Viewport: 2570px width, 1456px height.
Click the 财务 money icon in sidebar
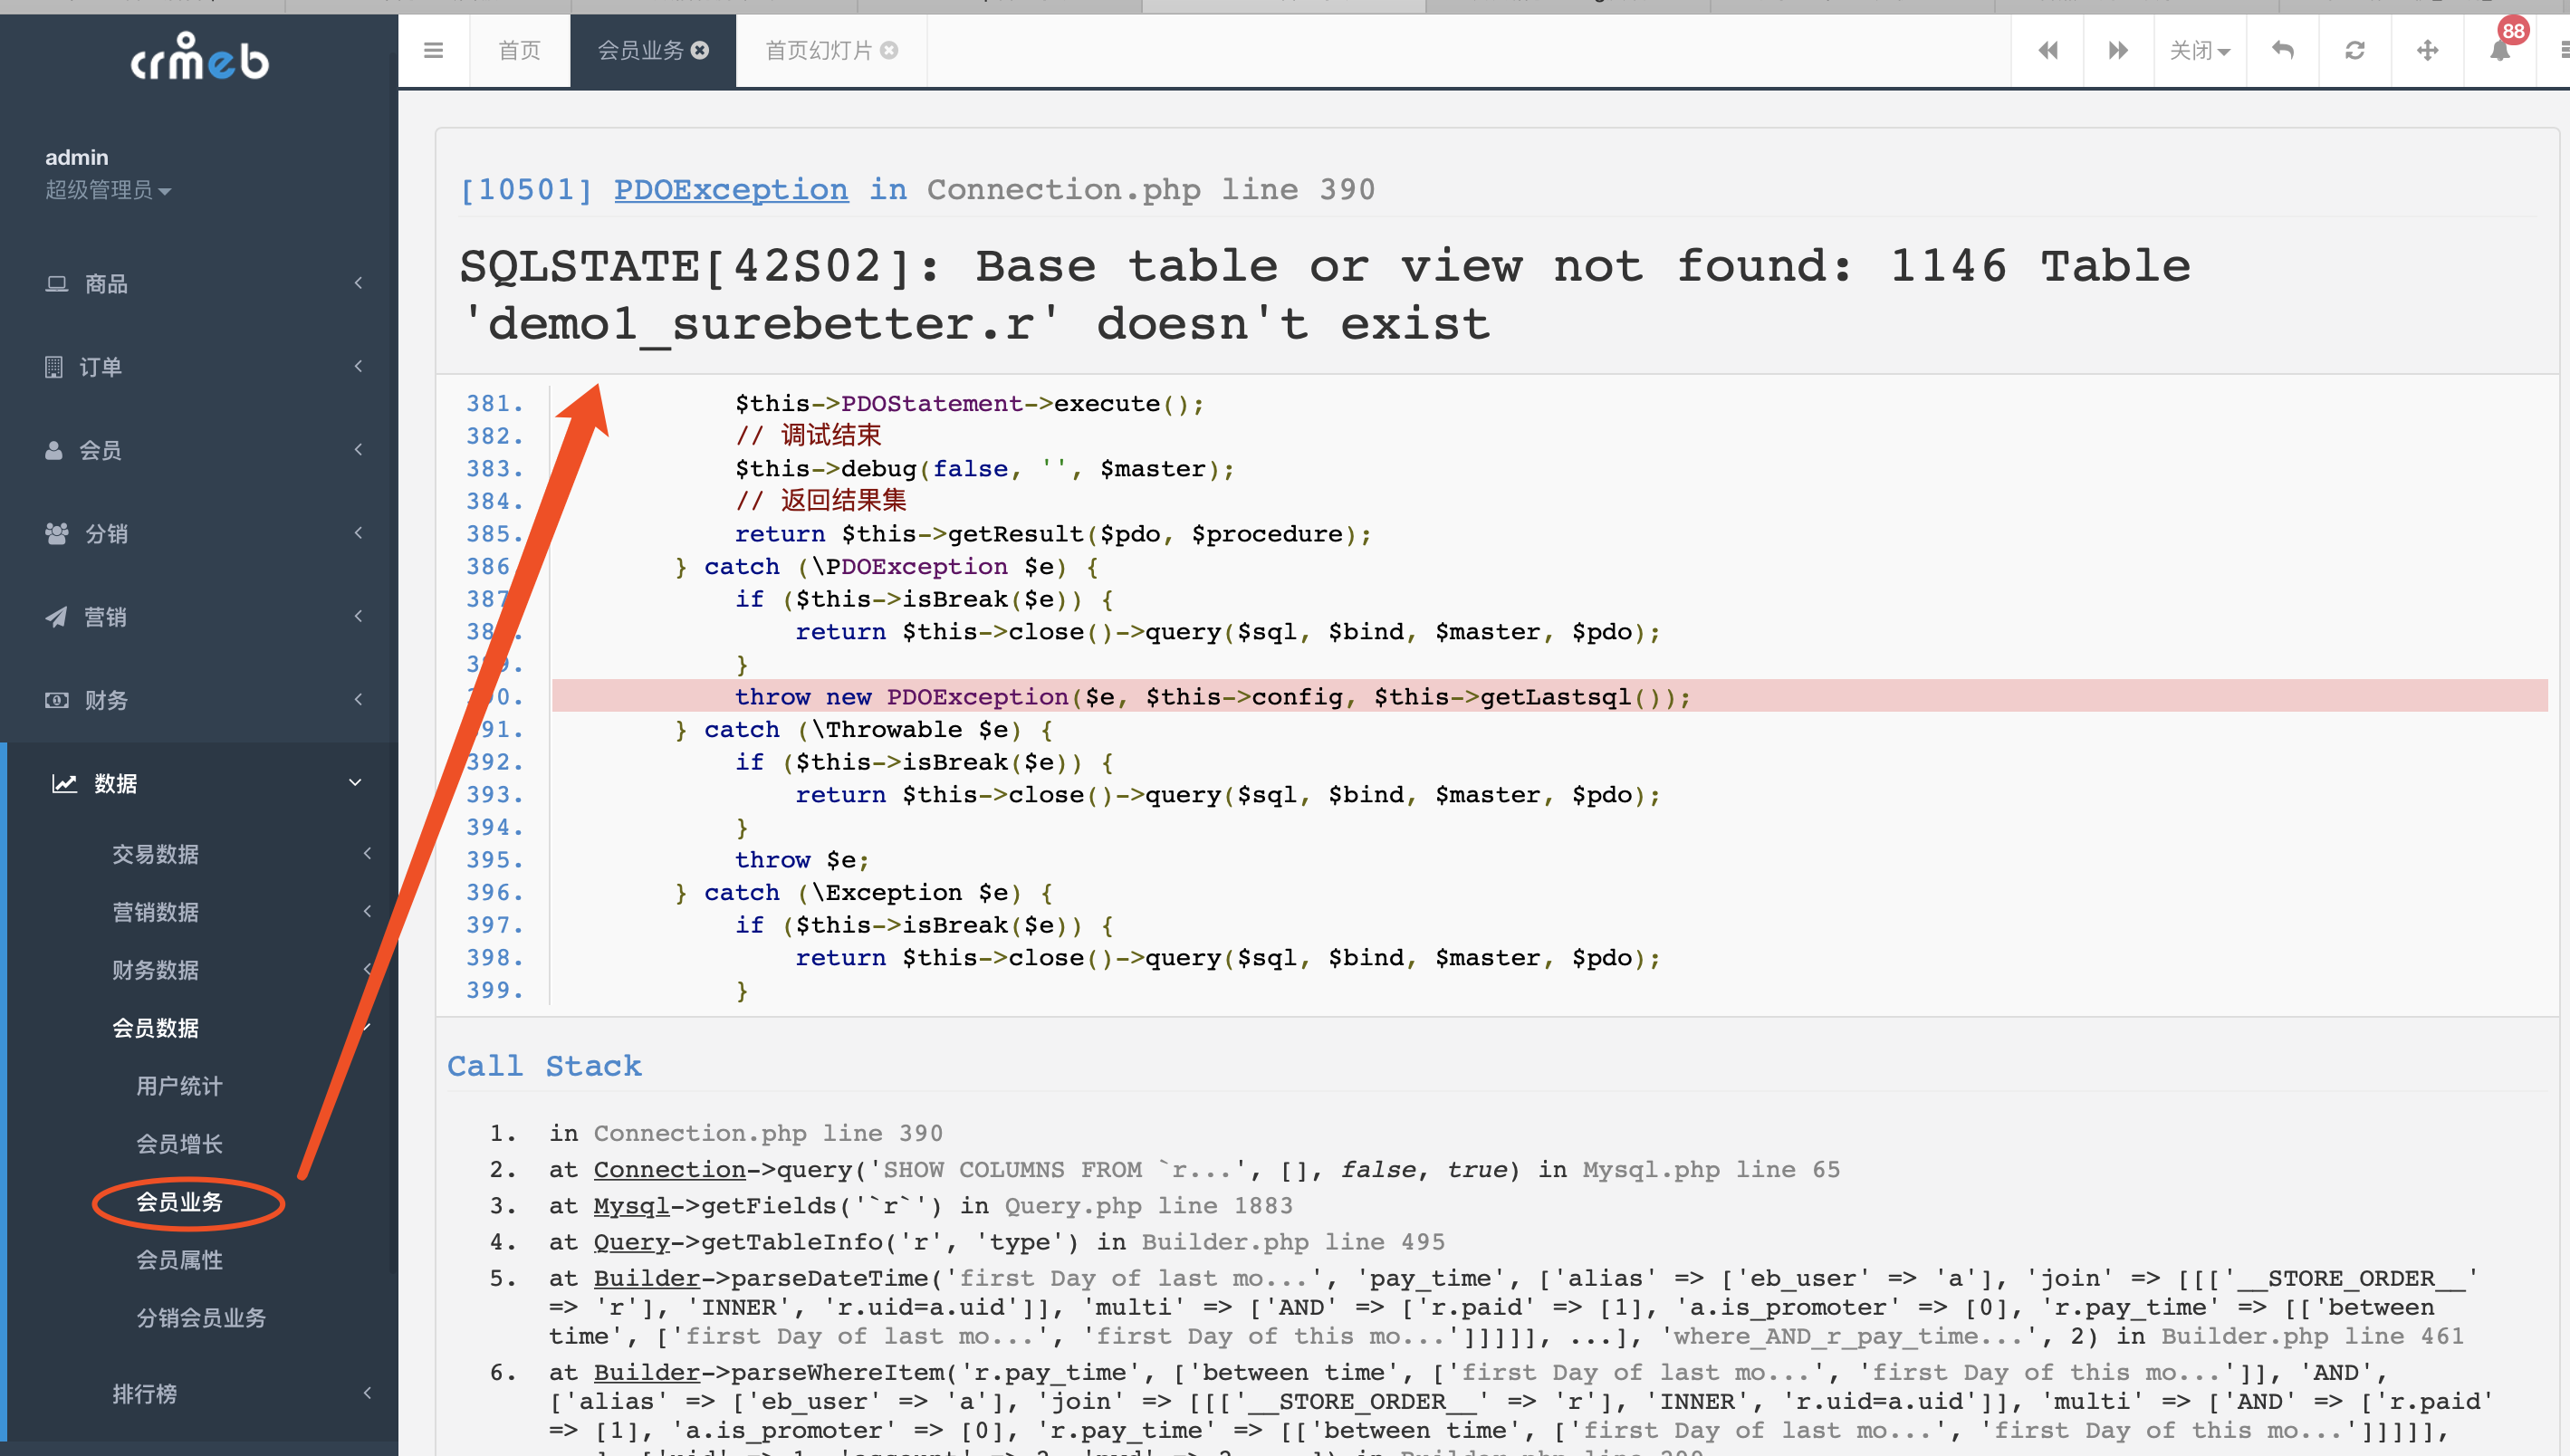[57, 700]
